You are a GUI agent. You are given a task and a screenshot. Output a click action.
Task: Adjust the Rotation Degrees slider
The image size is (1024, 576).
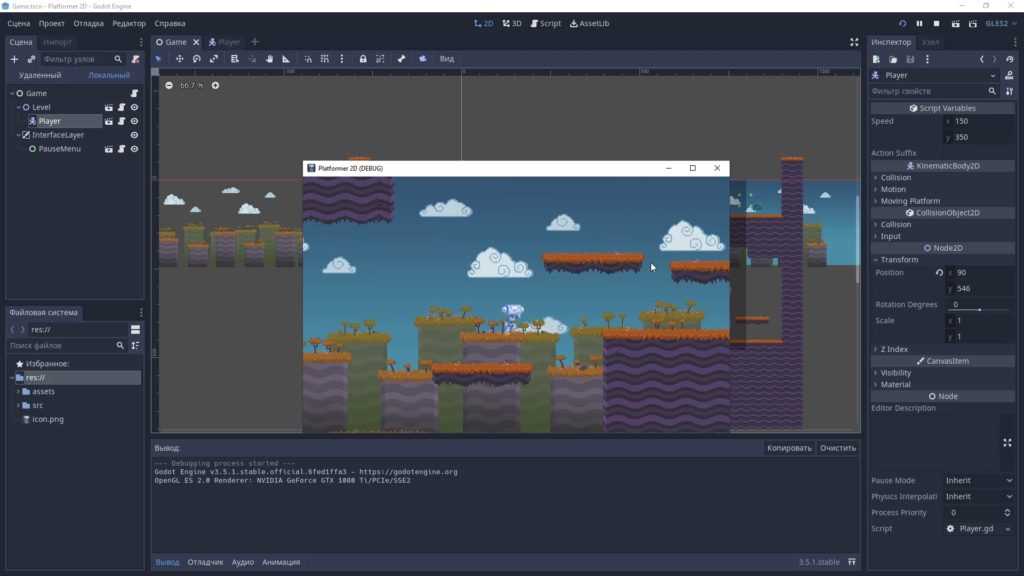[x=979, y=310]
